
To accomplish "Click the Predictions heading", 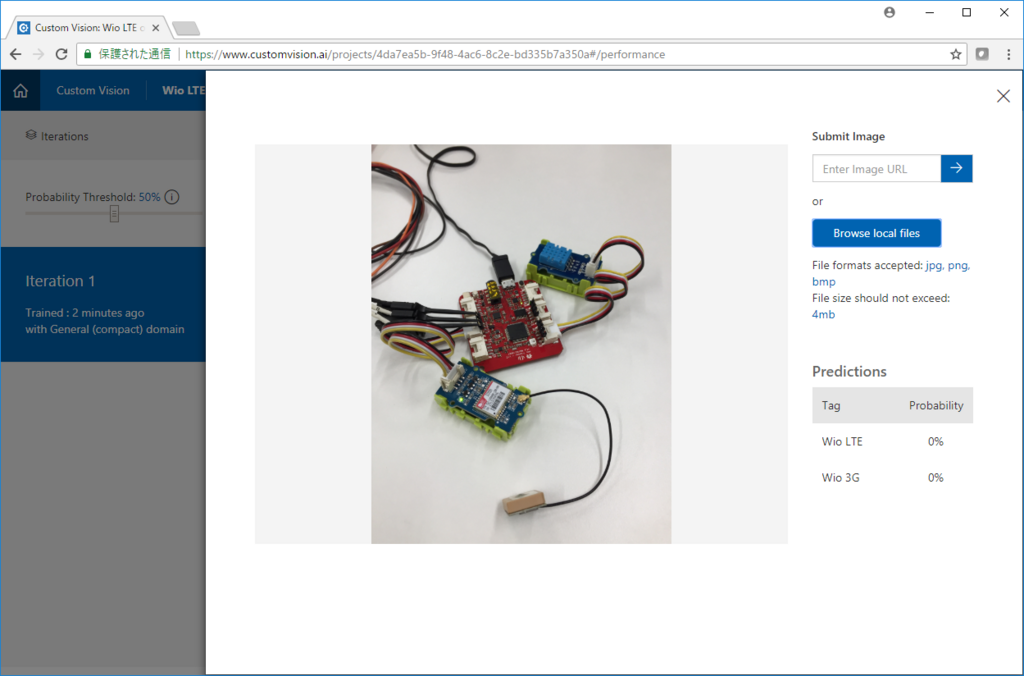I will point(849,371).
